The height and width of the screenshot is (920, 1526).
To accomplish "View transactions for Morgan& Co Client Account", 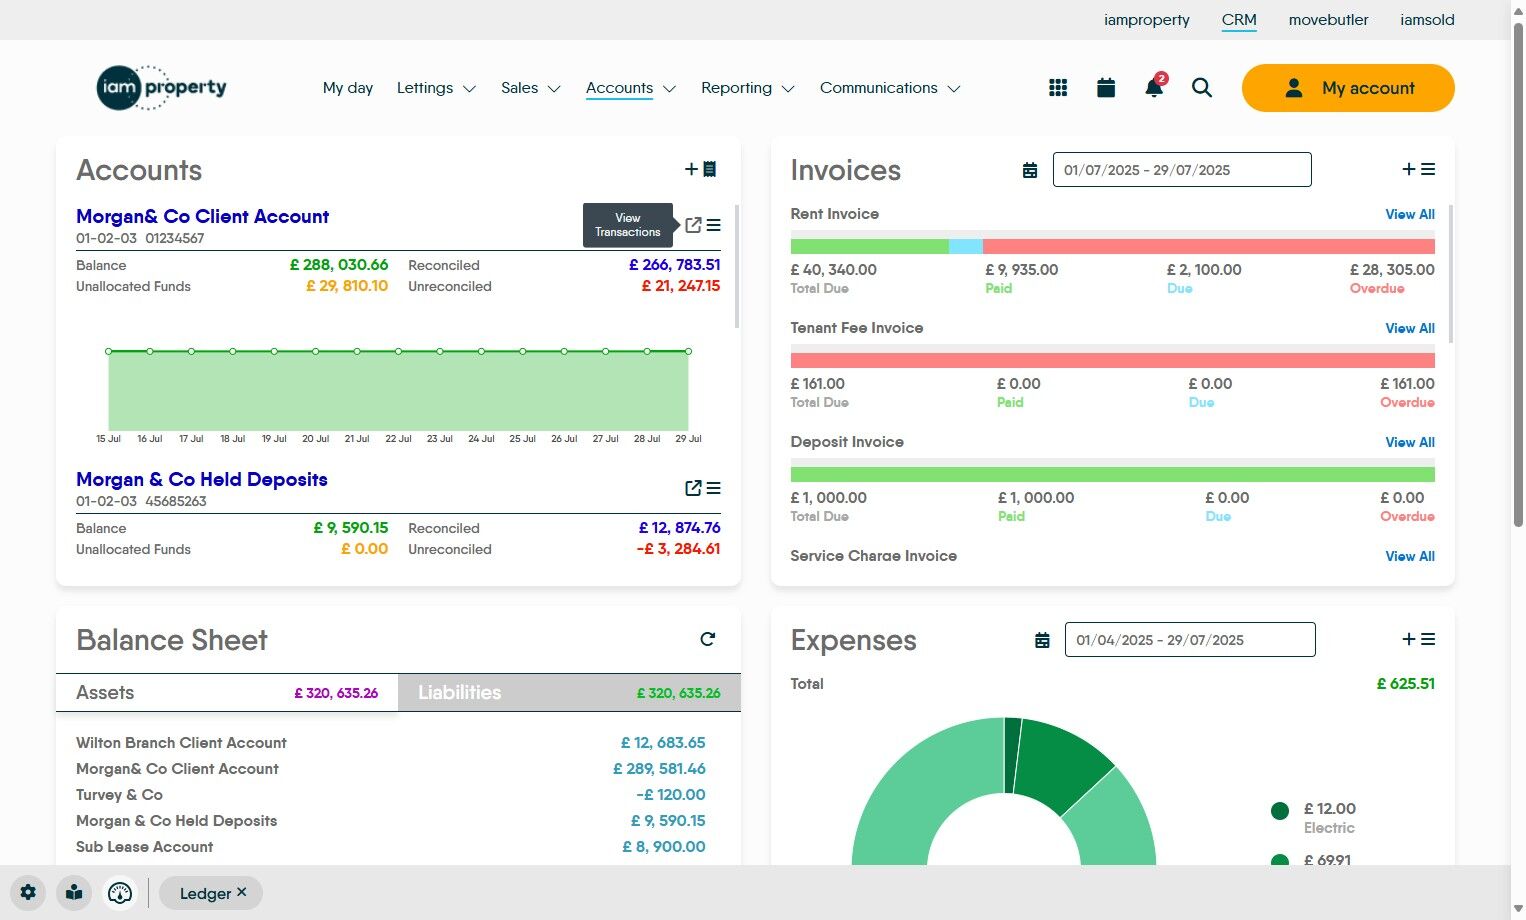I will 693,225.
